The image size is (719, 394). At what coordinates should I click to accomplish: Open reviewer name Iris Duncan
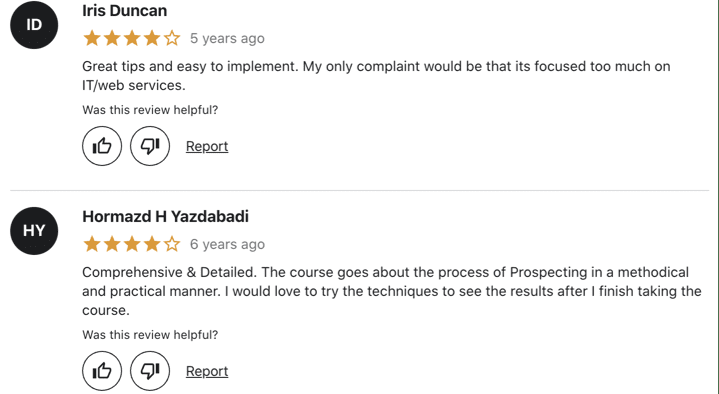[125, 11]
